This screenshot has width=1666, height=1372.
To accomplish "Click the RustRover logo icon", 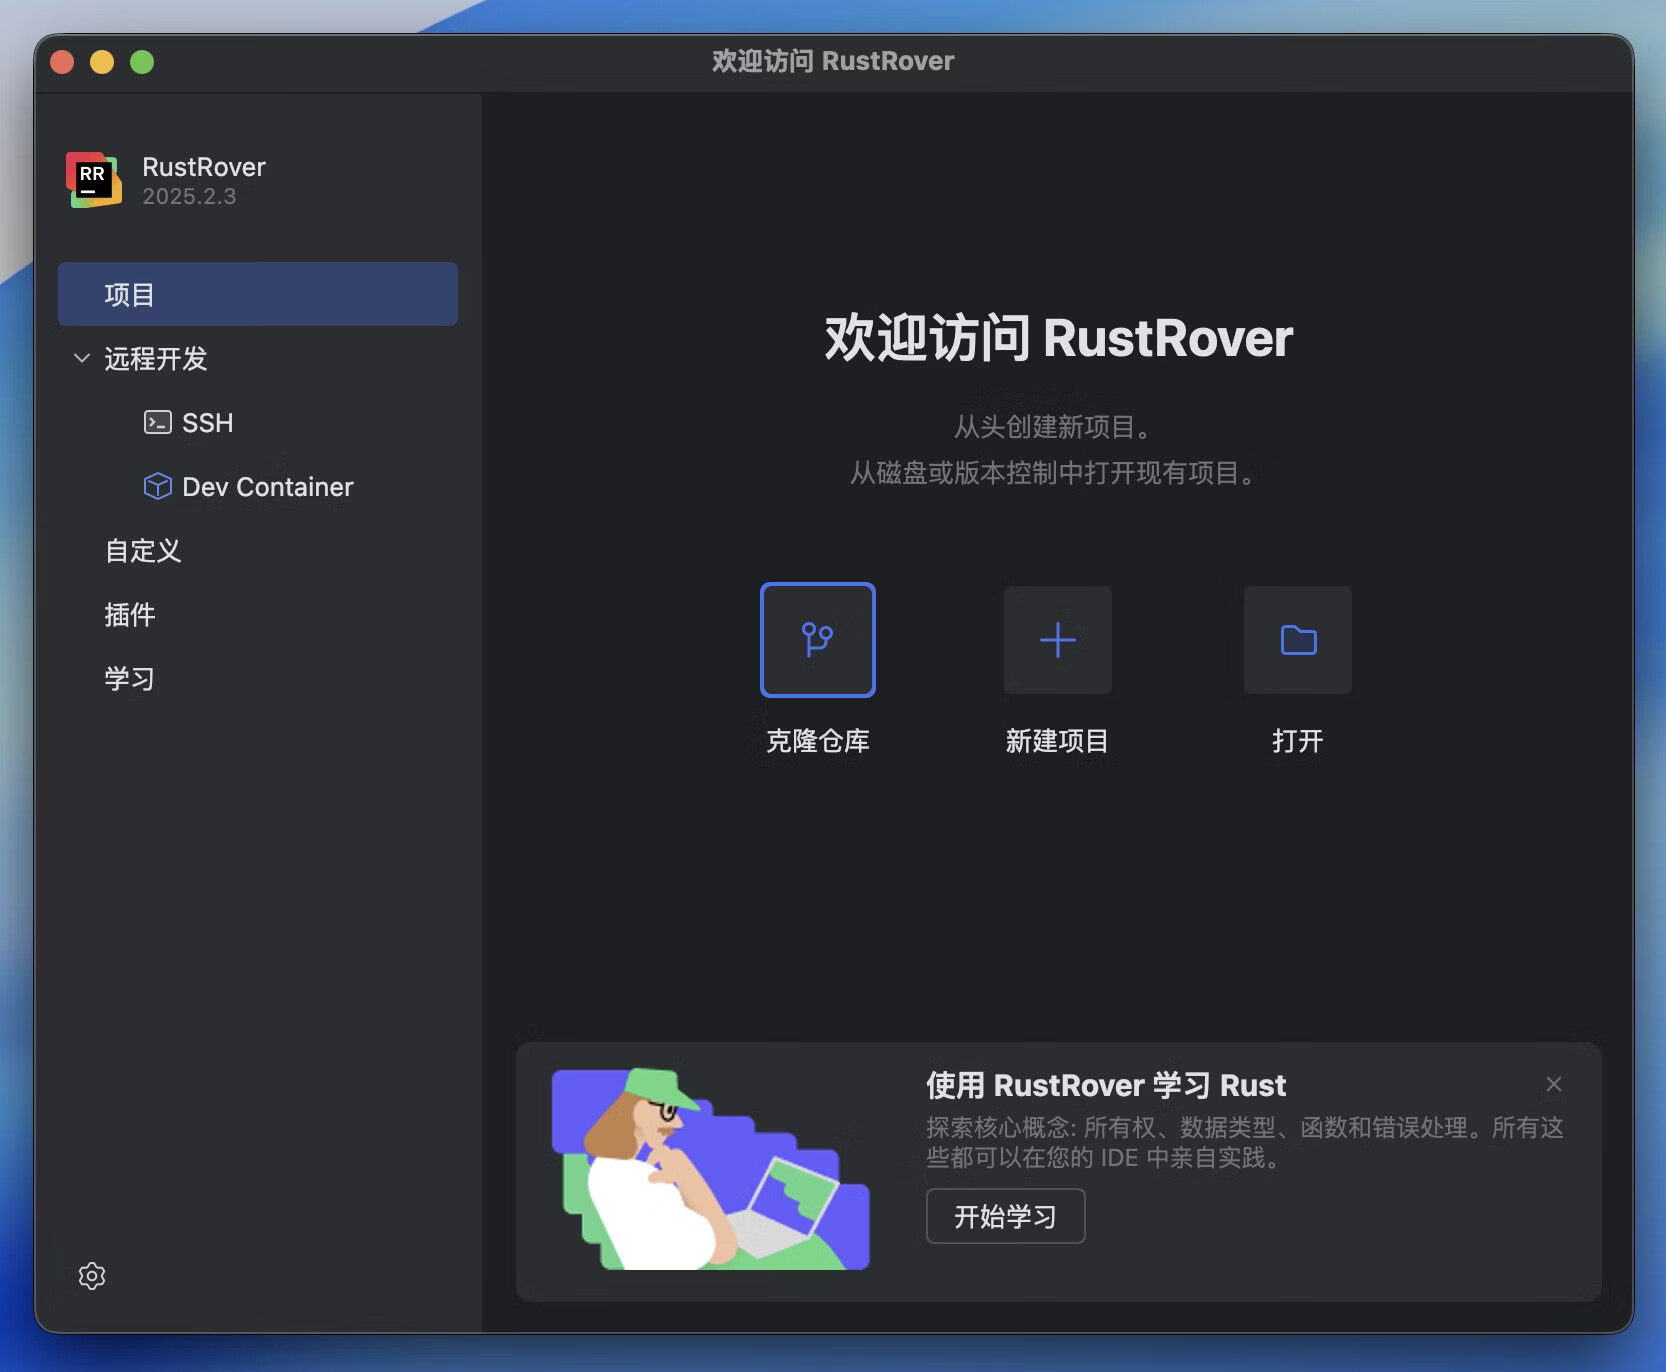I will [x=93, y=180].
